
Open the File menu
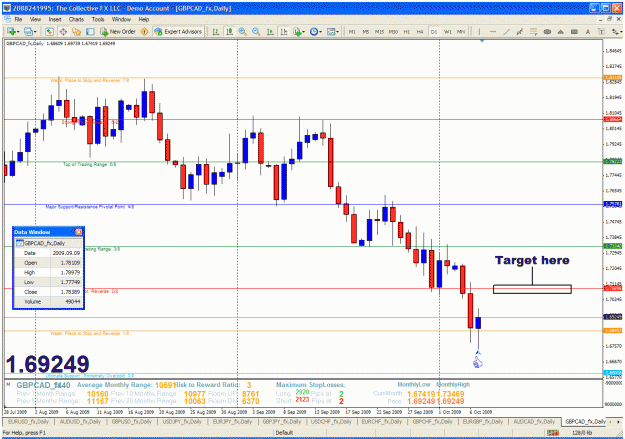[18, 19]
